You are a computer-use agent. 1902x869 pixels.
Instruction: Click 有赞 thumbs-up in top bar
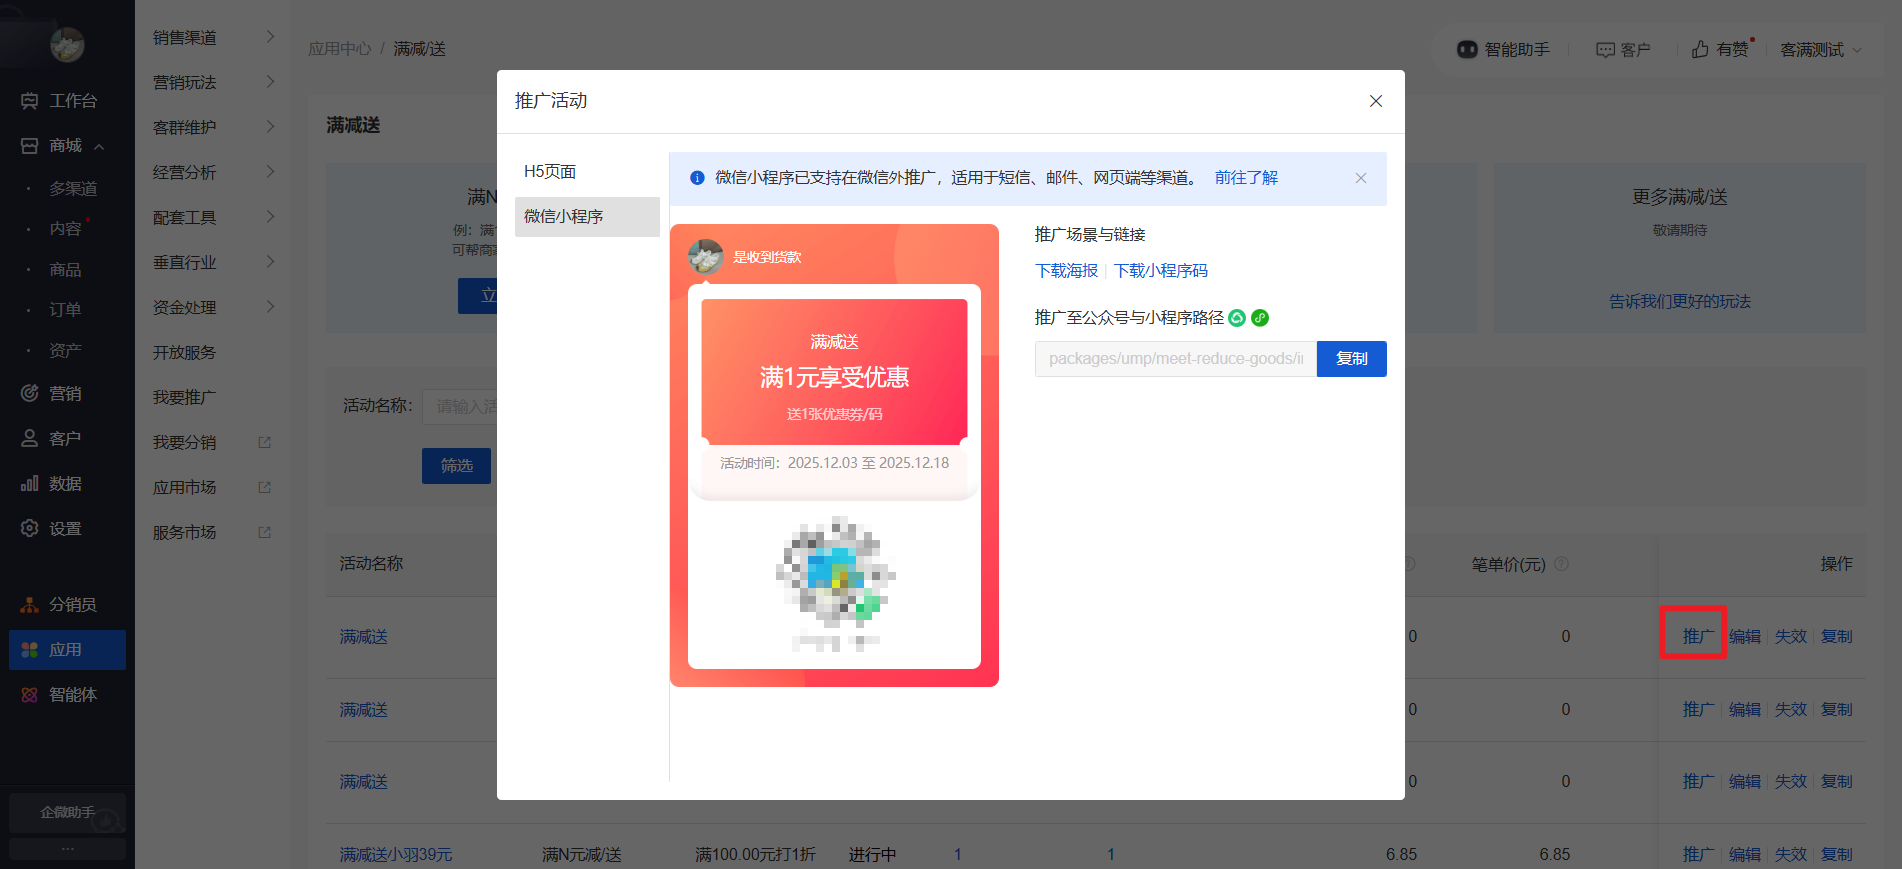point(1721,49)
